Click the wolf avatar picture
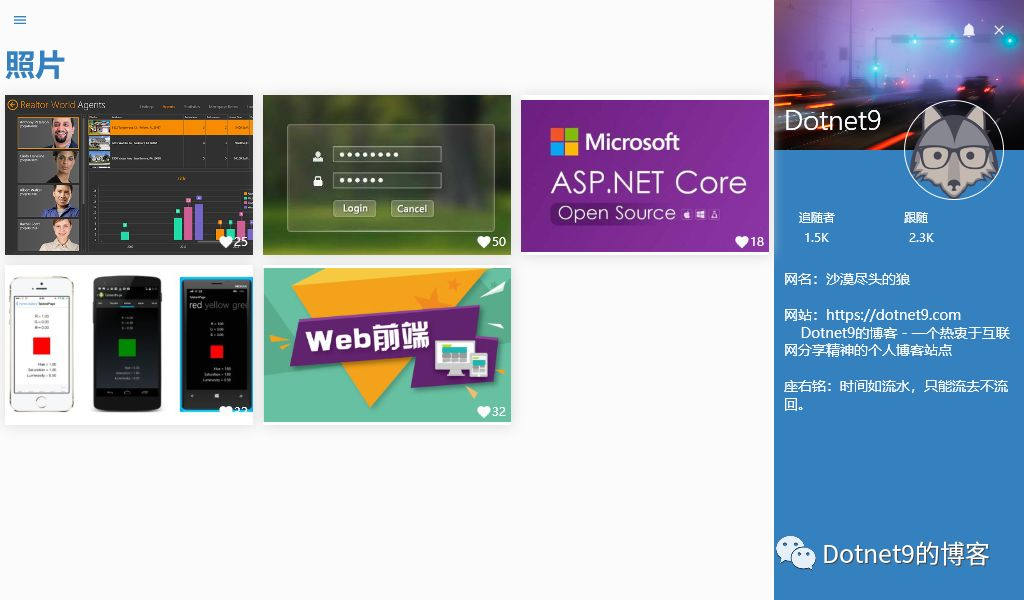1024x600 pixels. click(x=953, y=150)
